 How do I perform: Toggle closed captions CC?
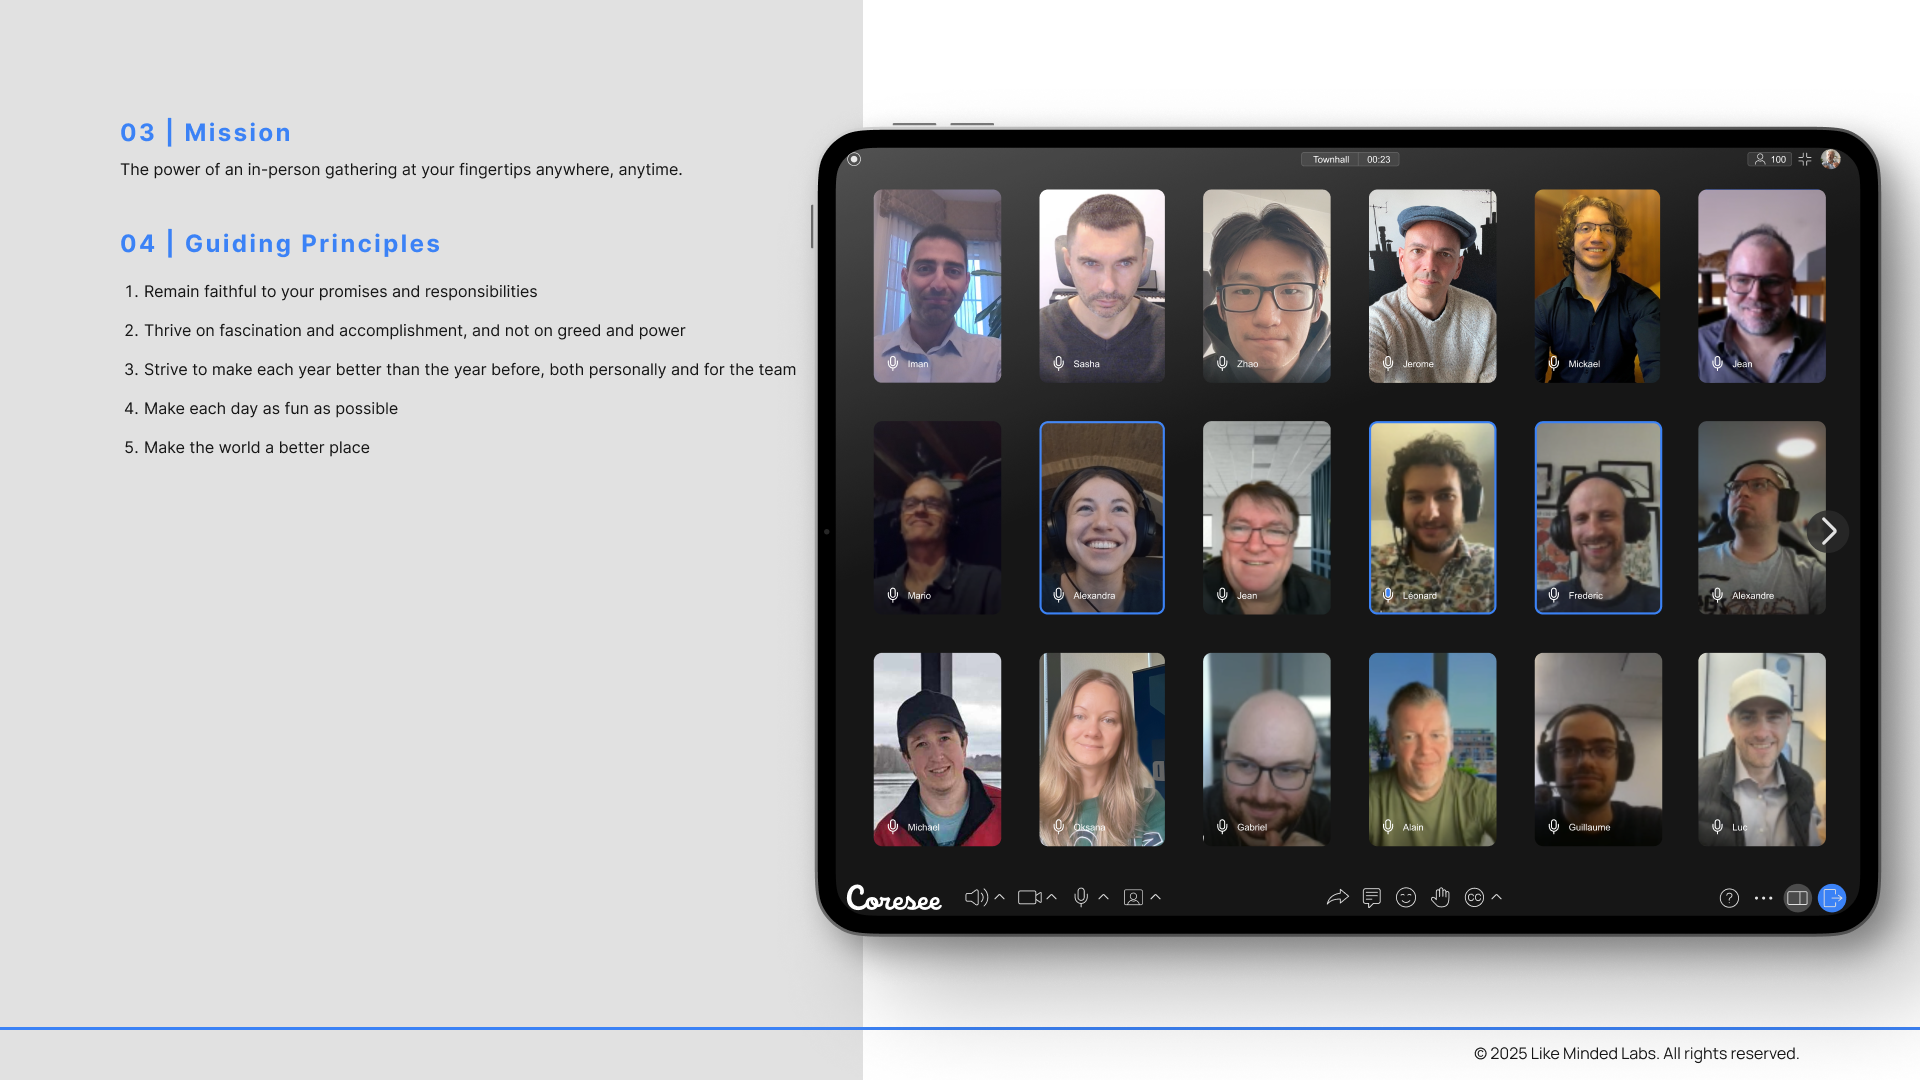[1474, 898]
